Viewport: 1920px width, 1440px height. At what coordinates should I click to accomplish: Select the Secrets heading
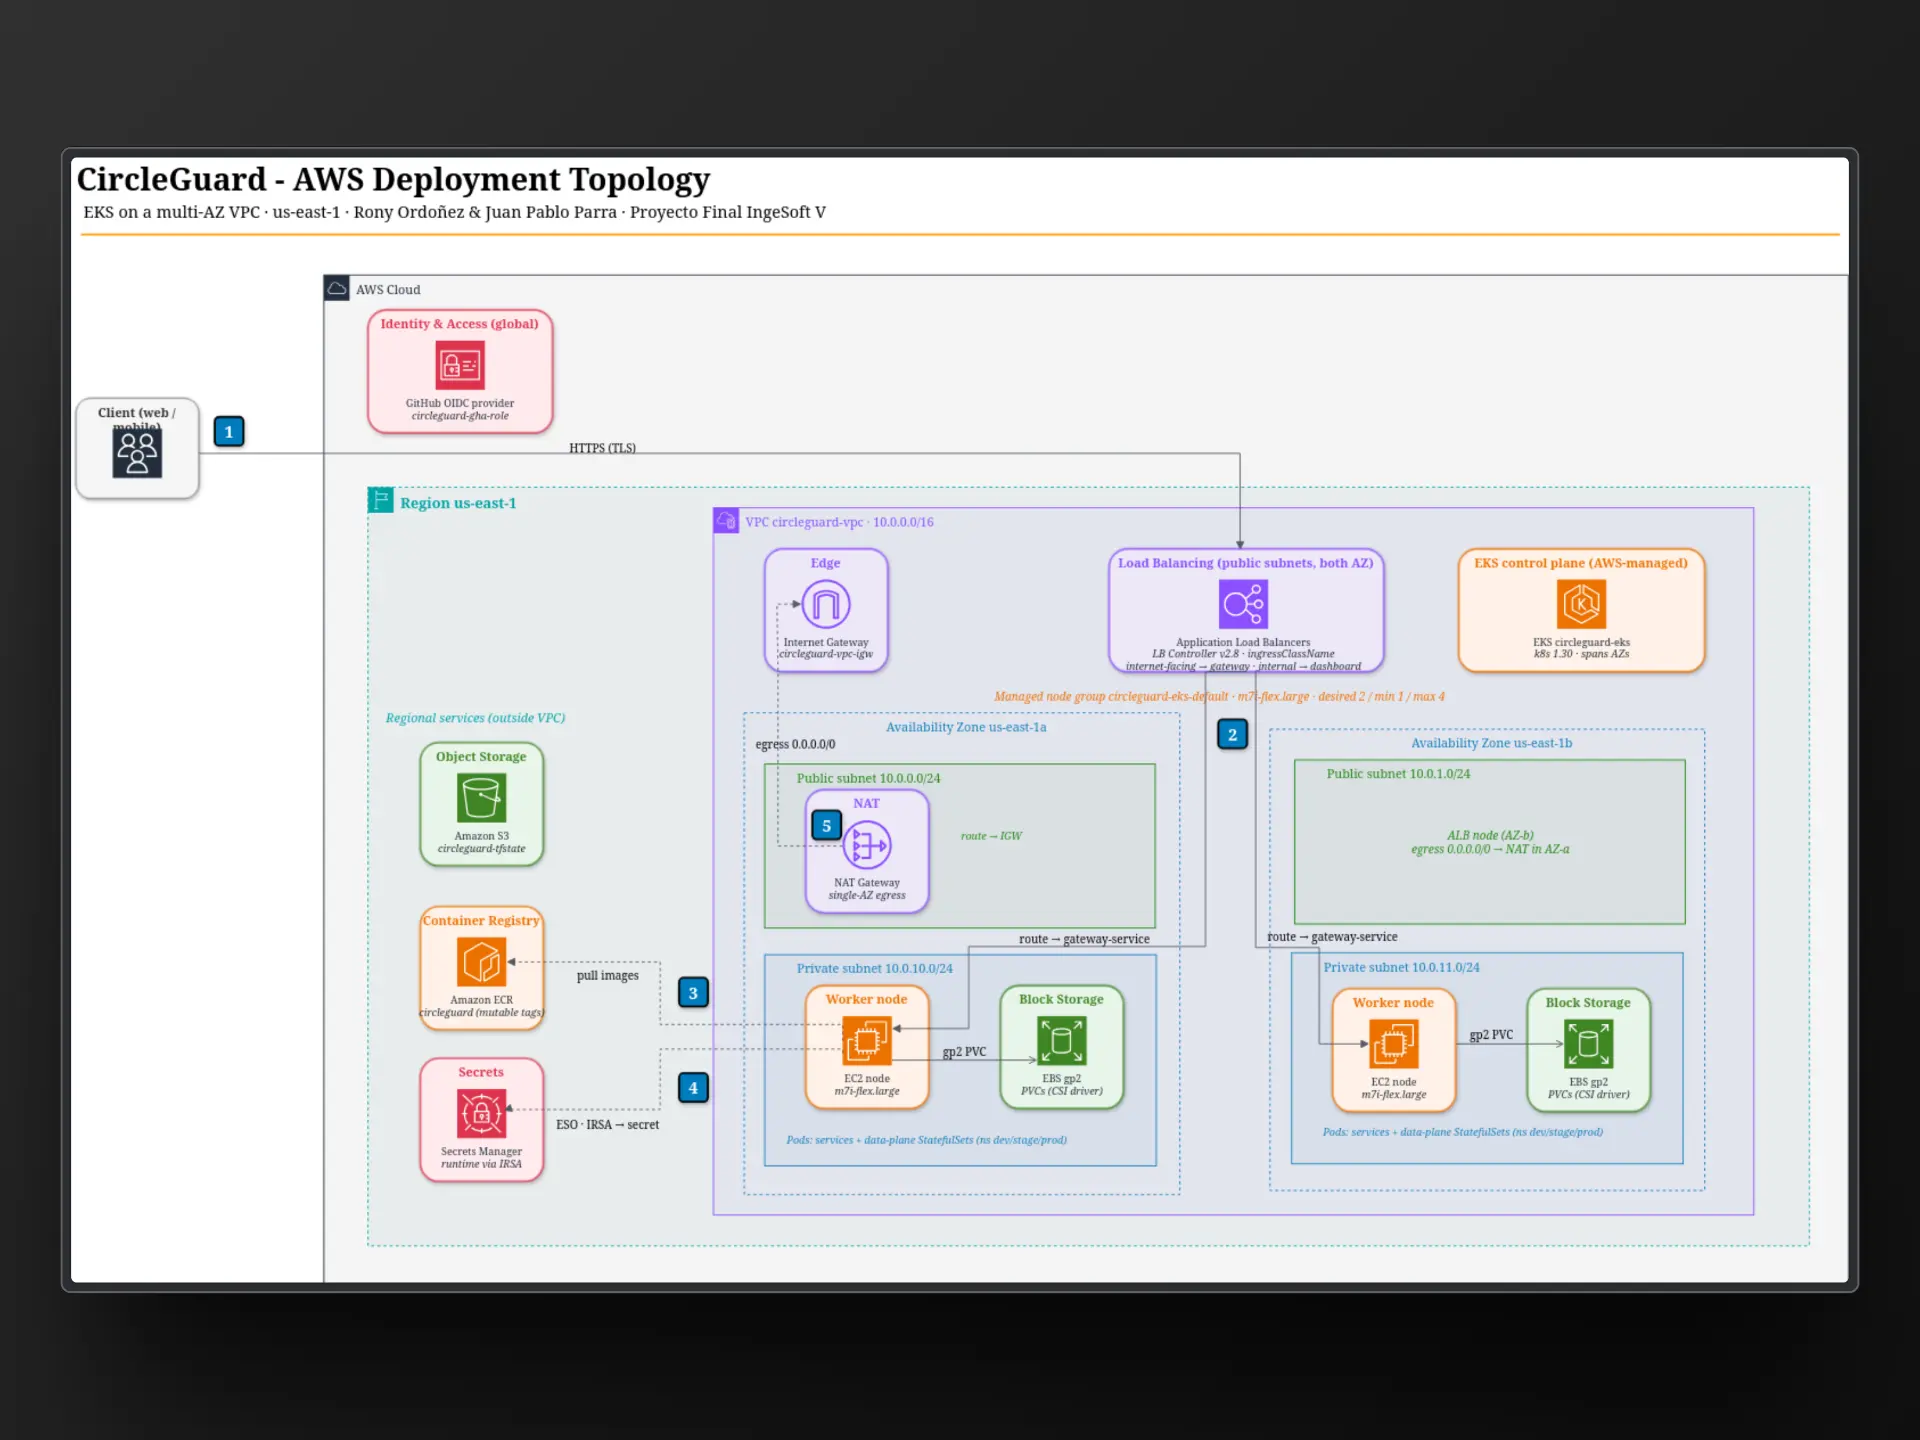point(481,1072)
